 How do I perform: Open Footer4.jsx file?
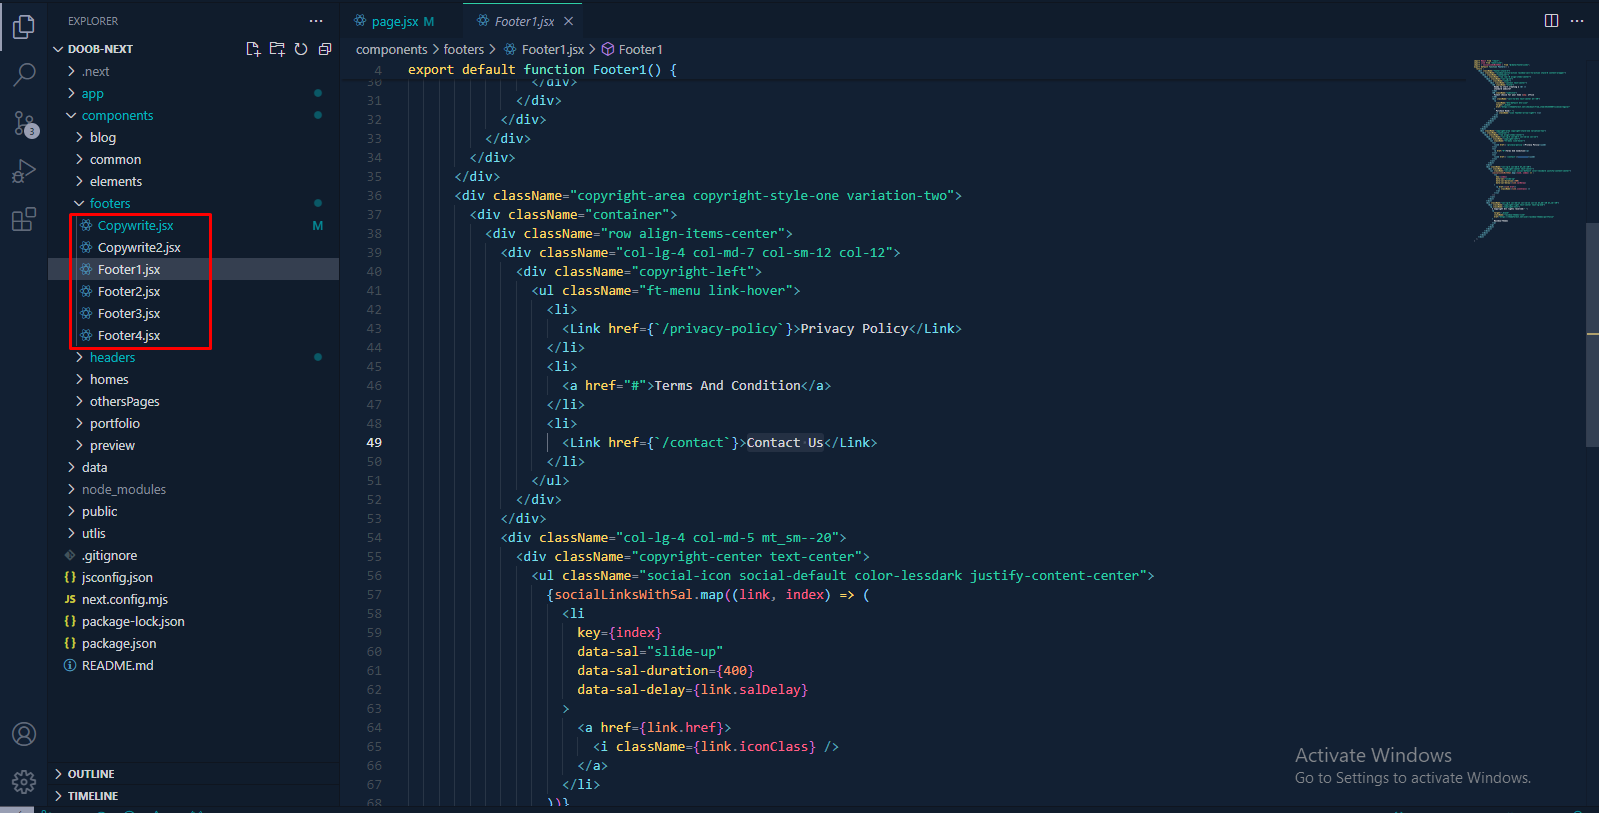tap(193, 335)
